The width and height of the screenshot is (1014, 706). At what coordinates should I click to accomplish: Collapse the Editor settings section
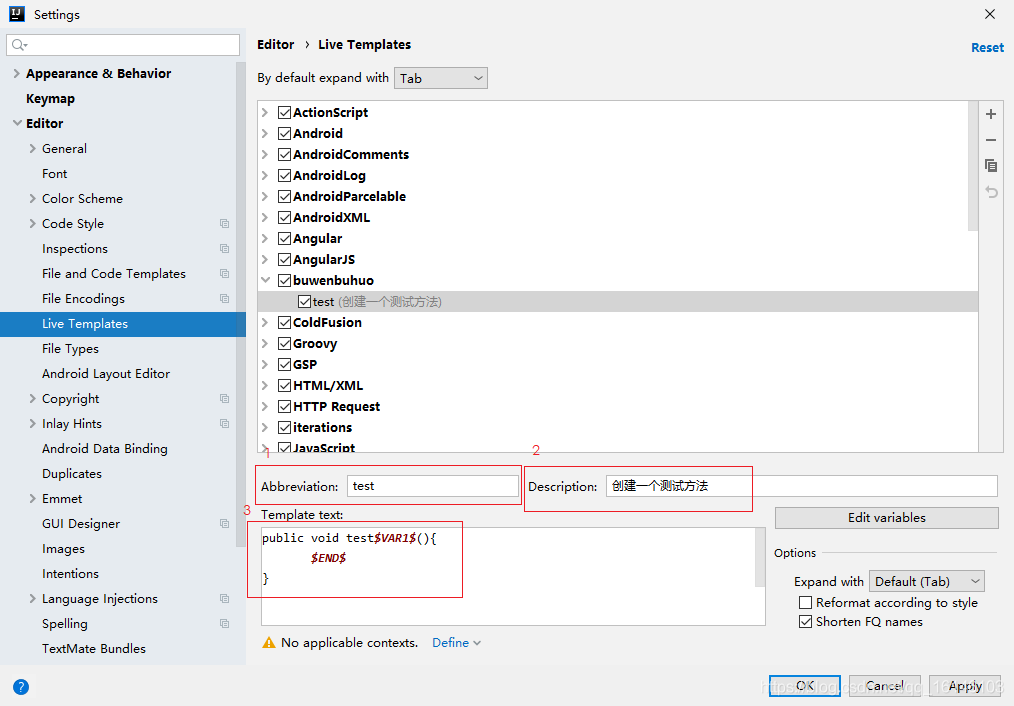[x=17, y=123]
